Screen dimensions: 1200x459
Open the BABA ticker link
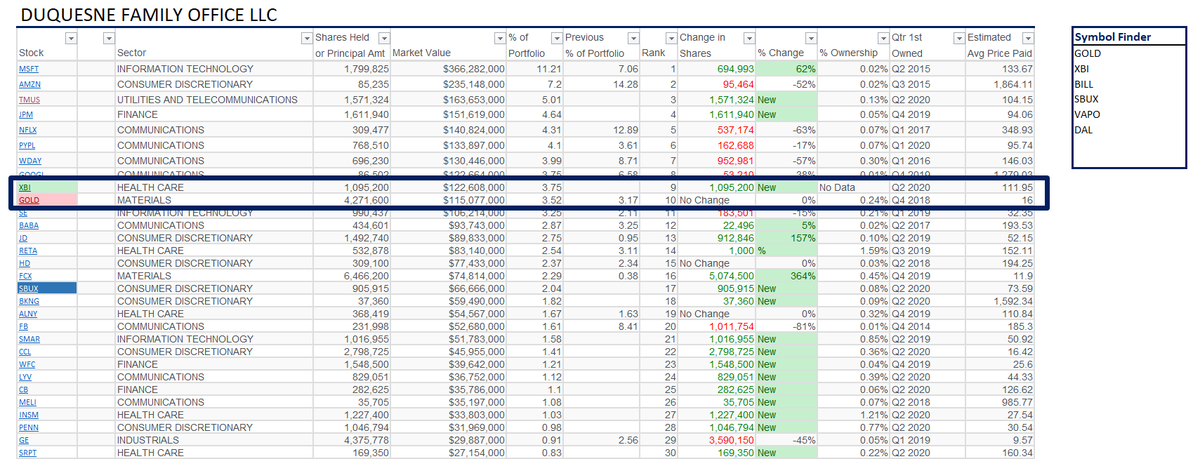tap(27, 226)
